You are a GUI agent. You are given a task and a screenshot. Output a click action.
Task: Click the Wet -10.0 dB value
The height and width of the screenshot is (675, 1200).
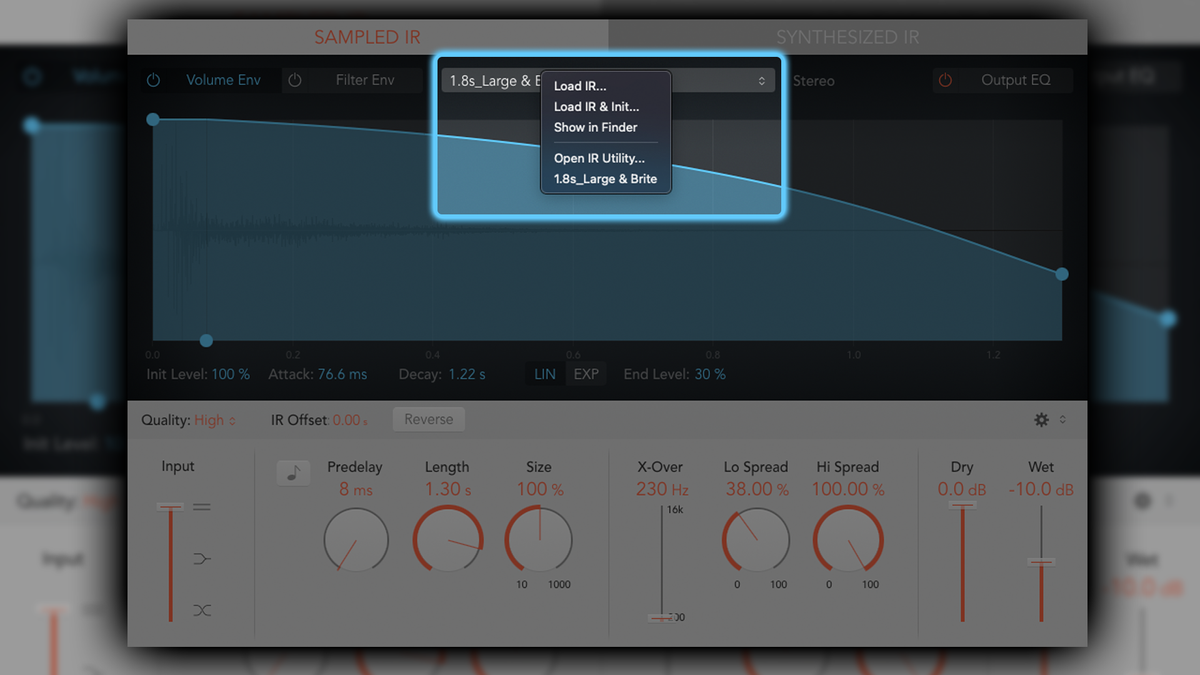pos(1041,489)
